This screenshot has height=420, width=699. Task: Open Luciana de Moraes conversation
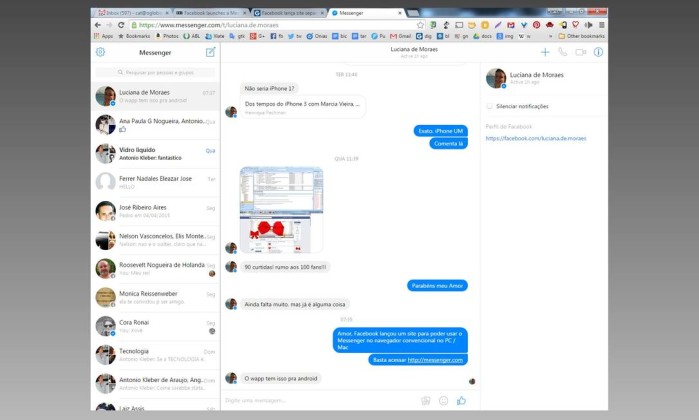pos(155,96)
